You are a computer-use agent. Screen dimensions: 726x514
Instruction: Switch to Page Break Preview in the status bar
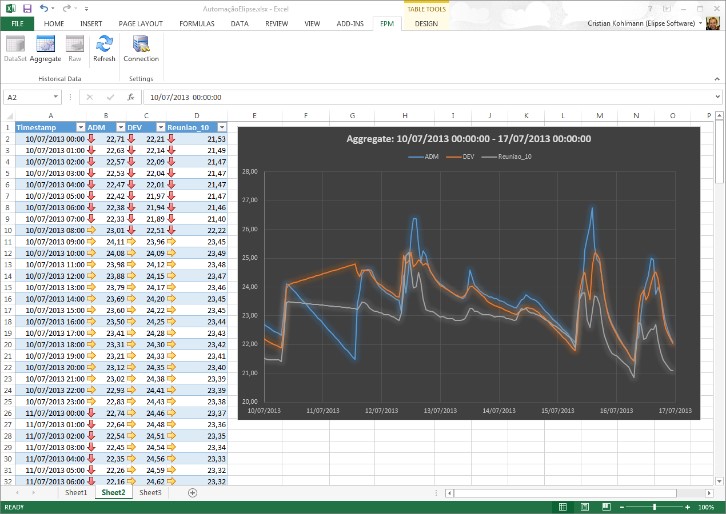[x=606, y=507]
